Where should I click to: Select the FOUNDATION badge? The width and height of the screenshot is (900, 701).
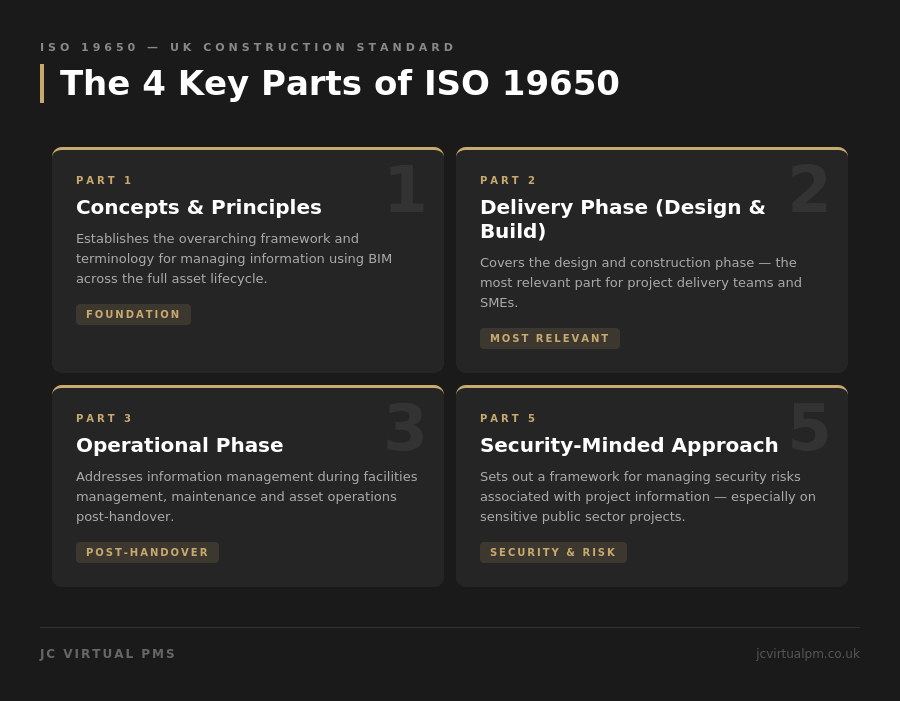point(133,314)
